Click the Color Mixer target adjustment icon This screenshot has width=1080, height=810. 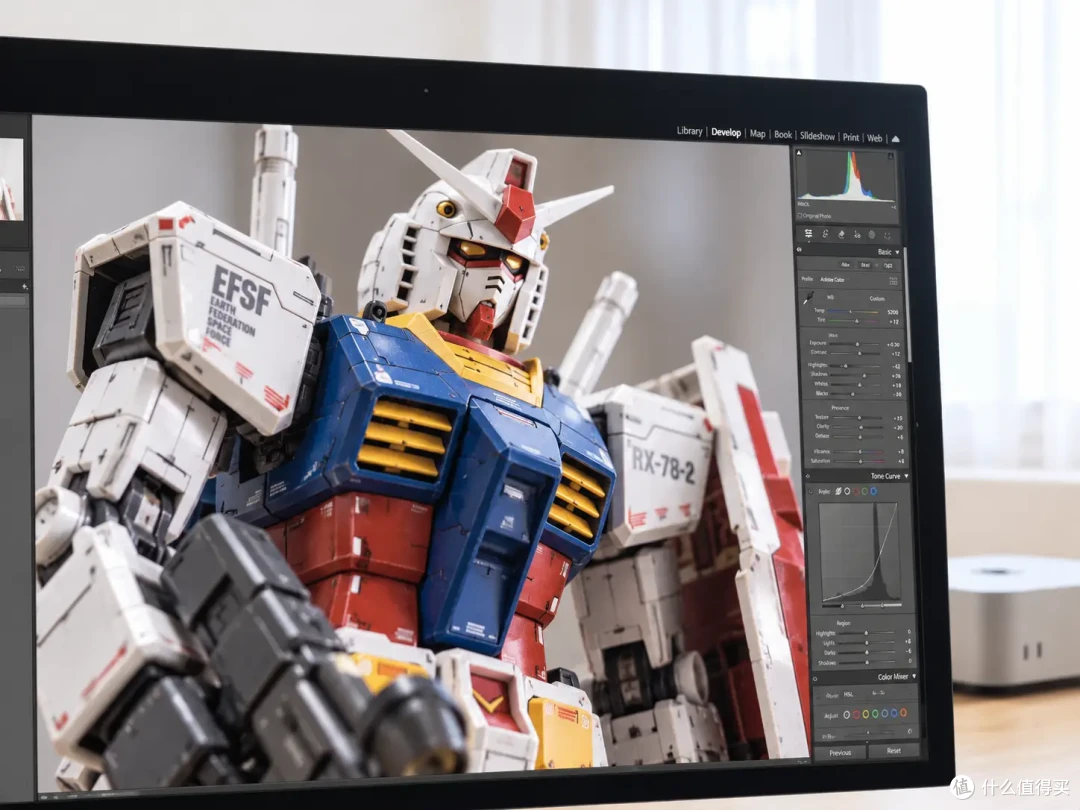pyautogui.click(x=818, y=695)
